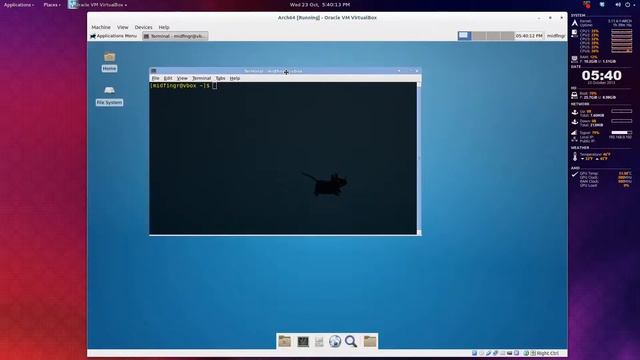Image resolution: width=640 pixels, height=360 pixels.
Task: Open the application finder magnifier icon in dock
Action: click(351, 341)
